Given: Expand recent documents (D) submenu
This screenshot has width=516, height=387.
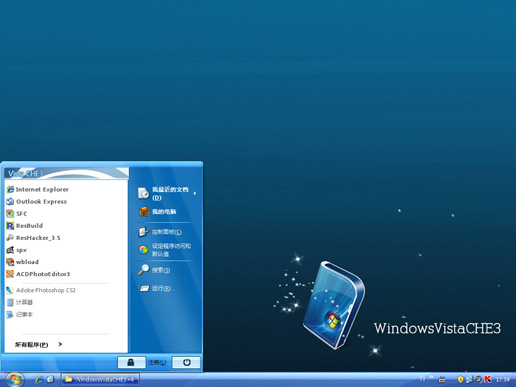Looking at the screenshot, I should tap(167, 193).
